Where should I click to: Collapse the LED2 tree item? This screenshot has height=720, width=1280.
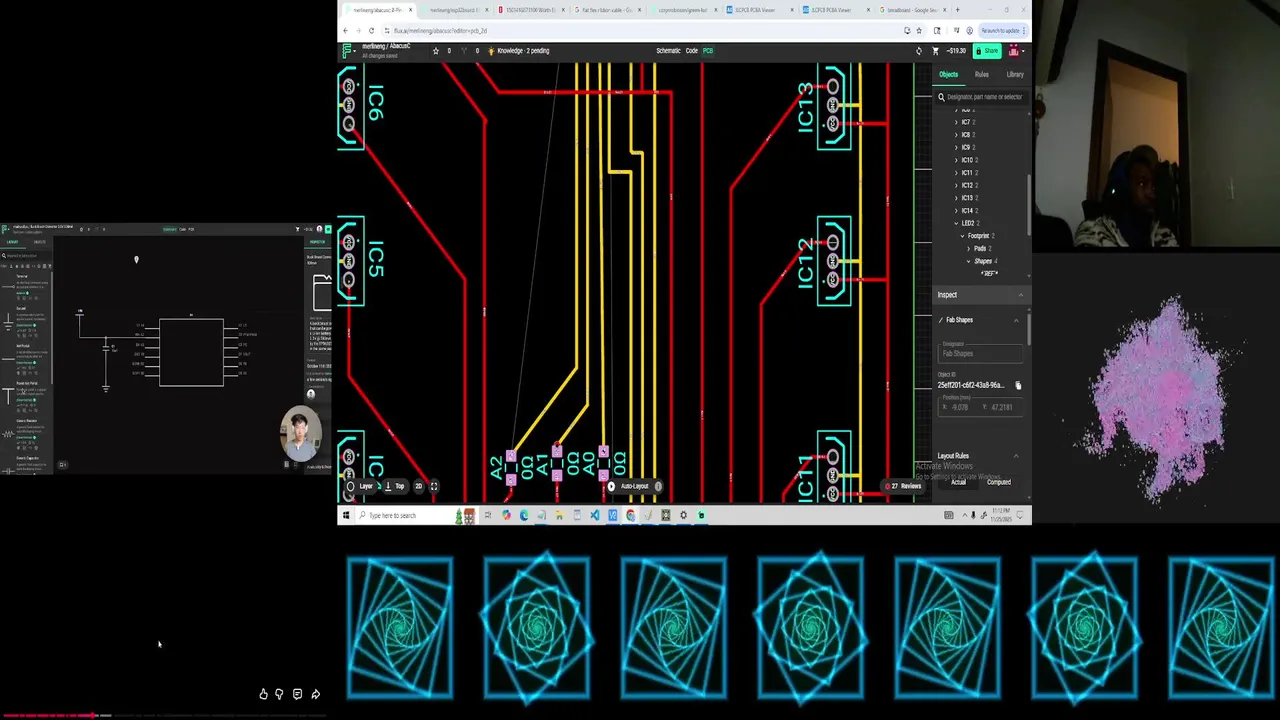tap(957, 223)
